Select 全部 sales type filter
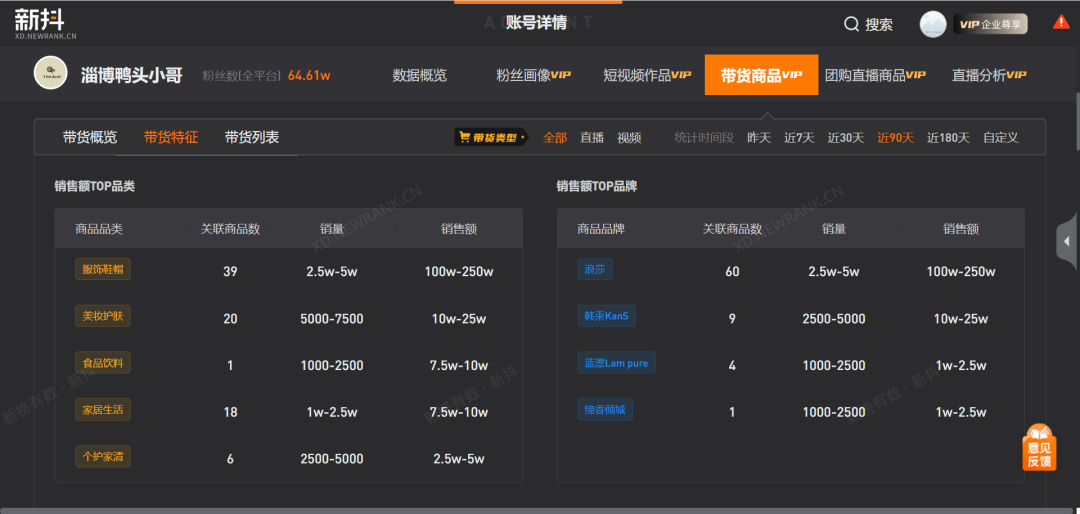Viewport: 1080px width, 514px height. (x=555, y=138)
